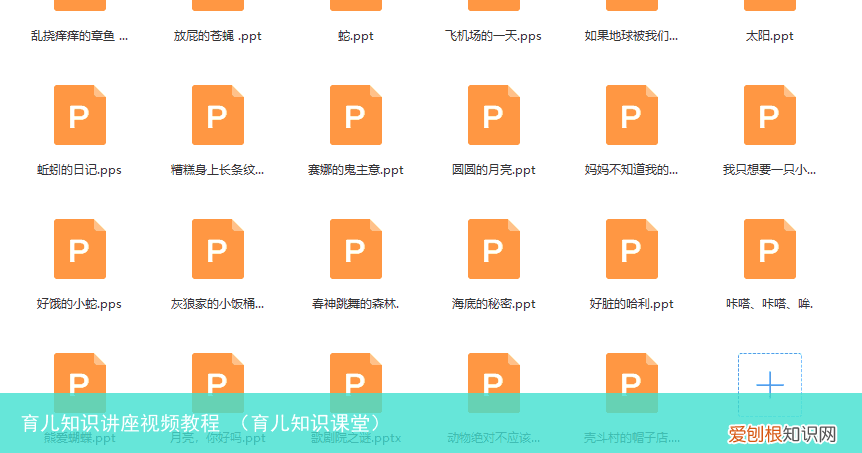This screenshot has width=862, height=453.
Task: Click the file name 蚯蚓的日记.pps
Action: click(x=79, y=170)
